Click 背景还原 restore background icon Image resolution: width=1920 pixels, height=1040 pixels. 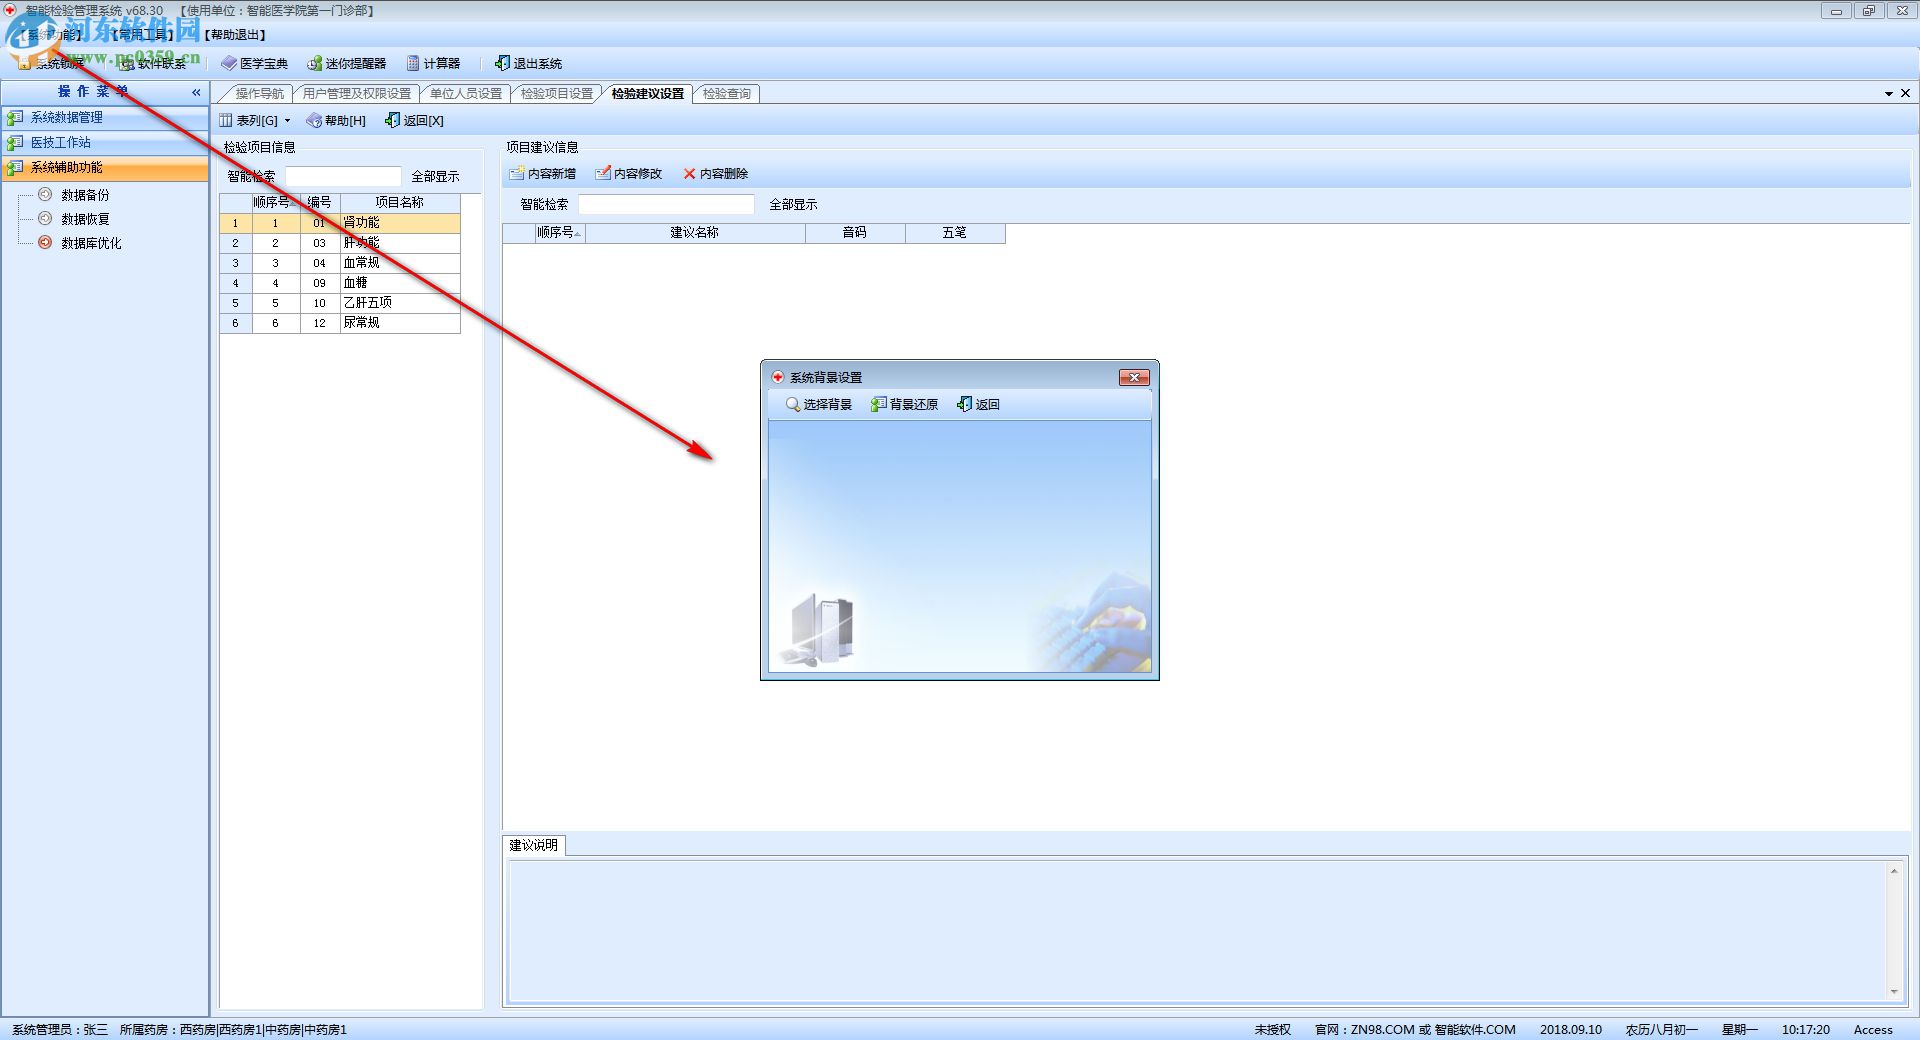tap(879, 404)
